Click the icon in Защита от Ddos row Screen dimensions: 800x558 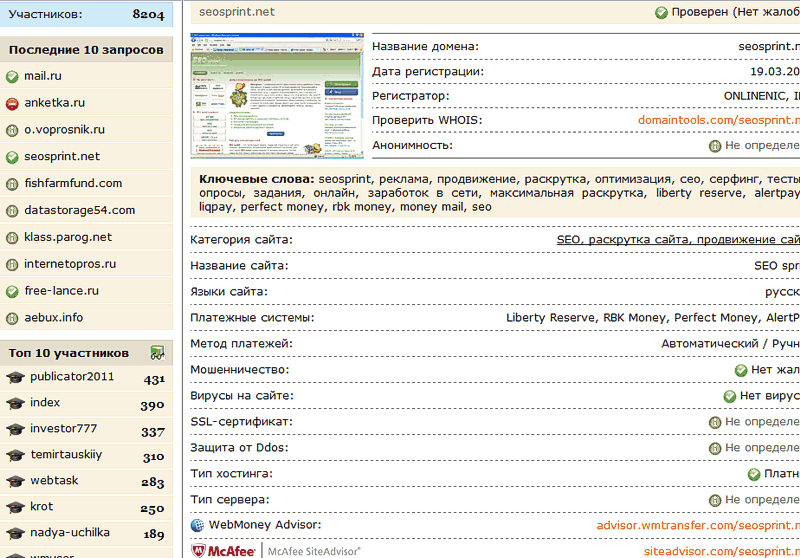(715, 448)
